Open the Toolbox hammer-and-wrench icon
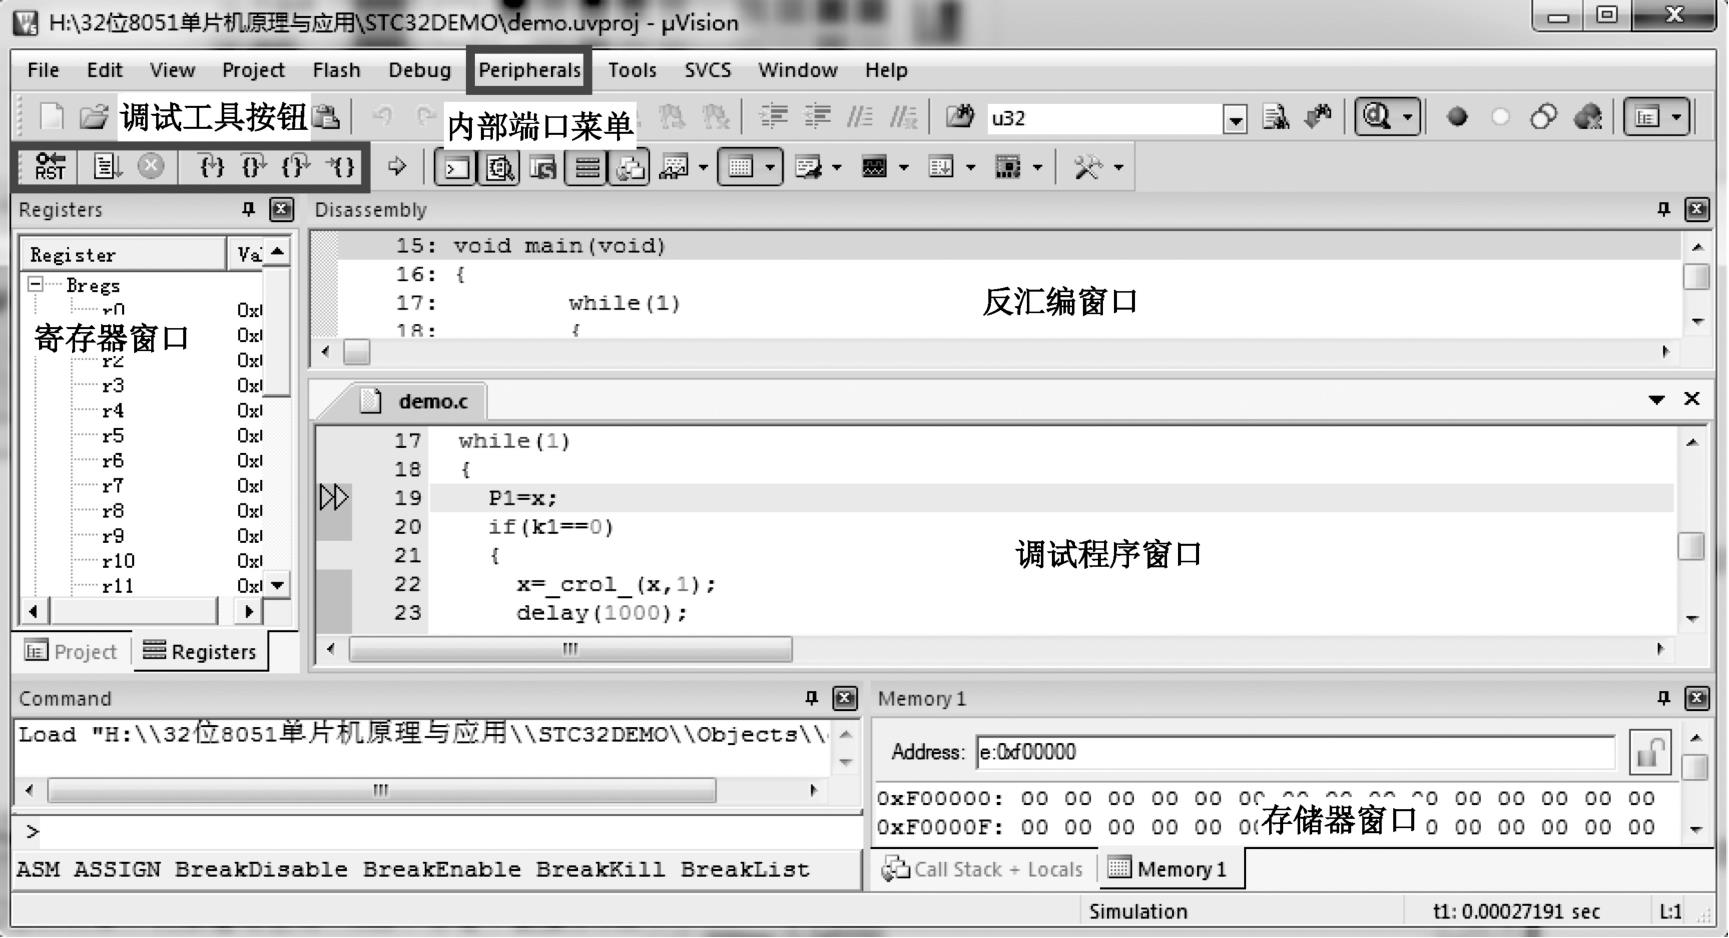Image resolution: width=1729 pixels, height=938 pixels. (1087, 167)
